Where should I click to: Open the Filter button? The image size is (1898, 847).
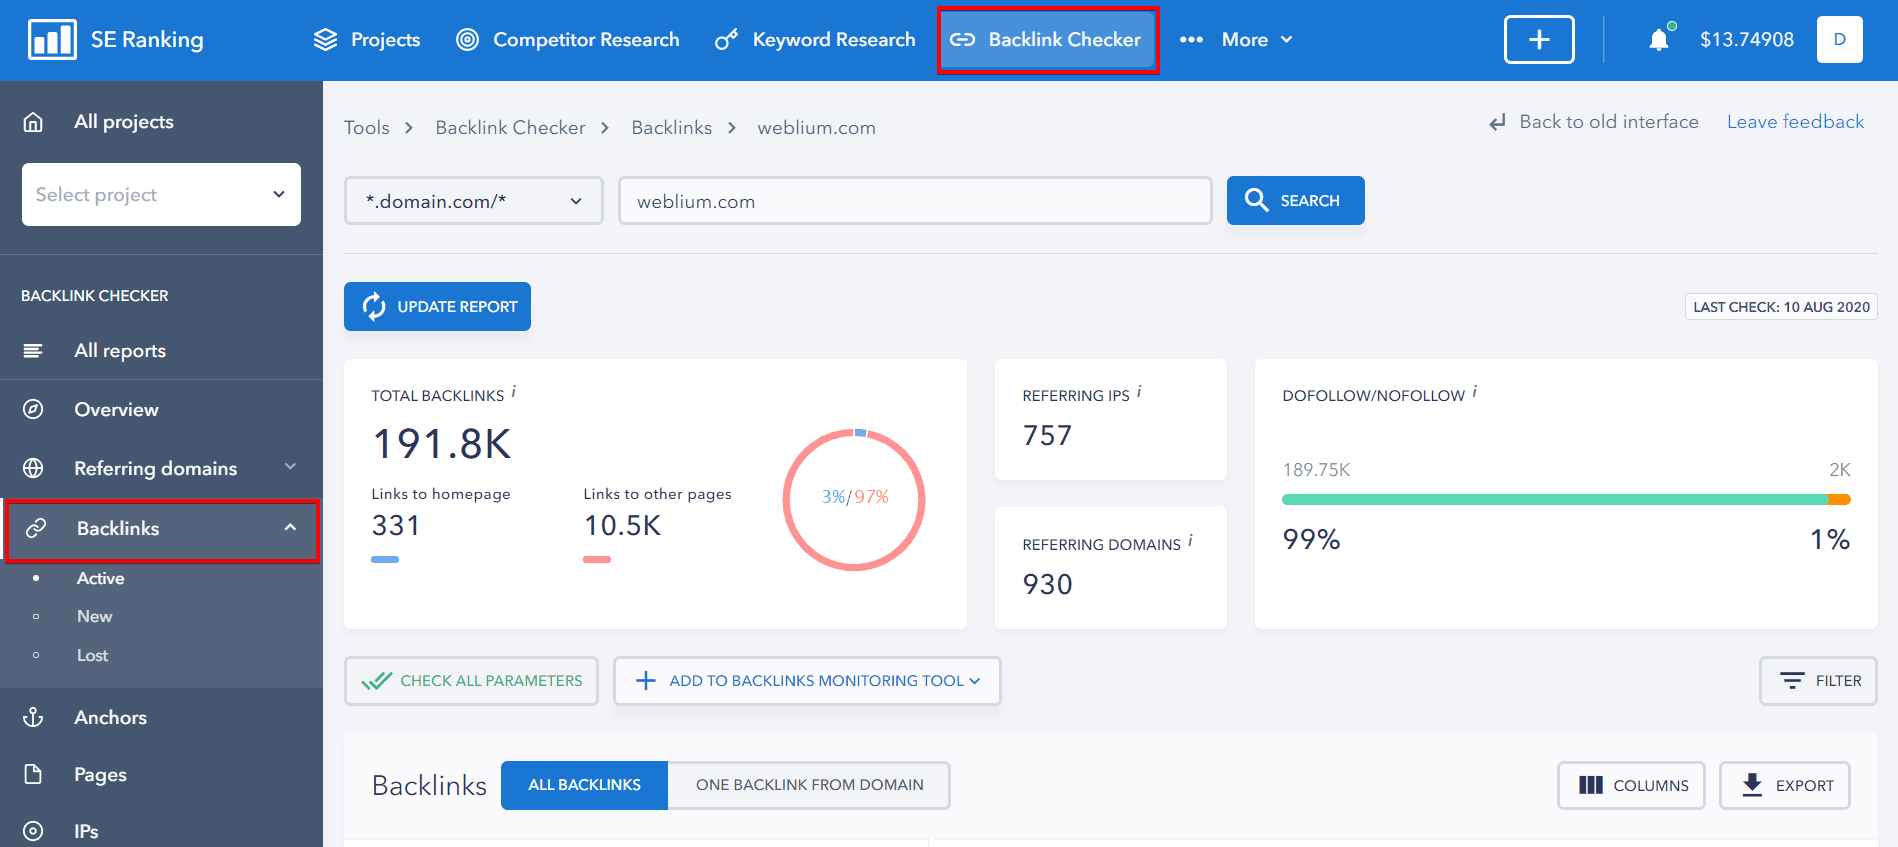click(x=1818, y=681)
